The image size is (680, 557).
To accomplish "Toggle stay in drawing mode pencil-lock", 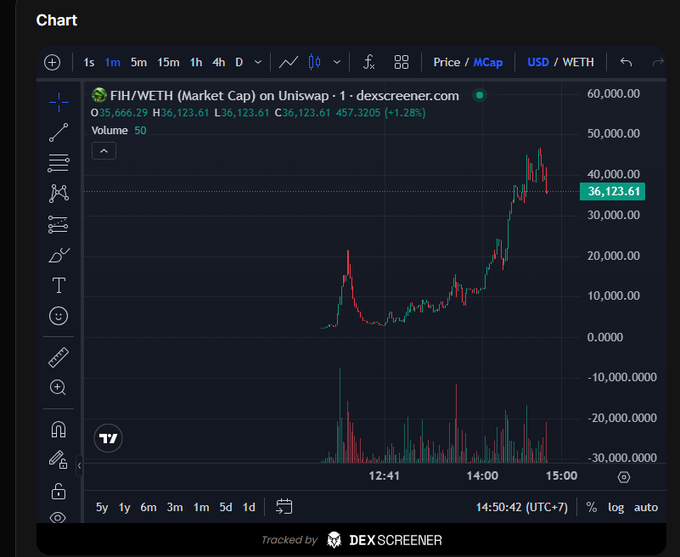I will point(58,460).
